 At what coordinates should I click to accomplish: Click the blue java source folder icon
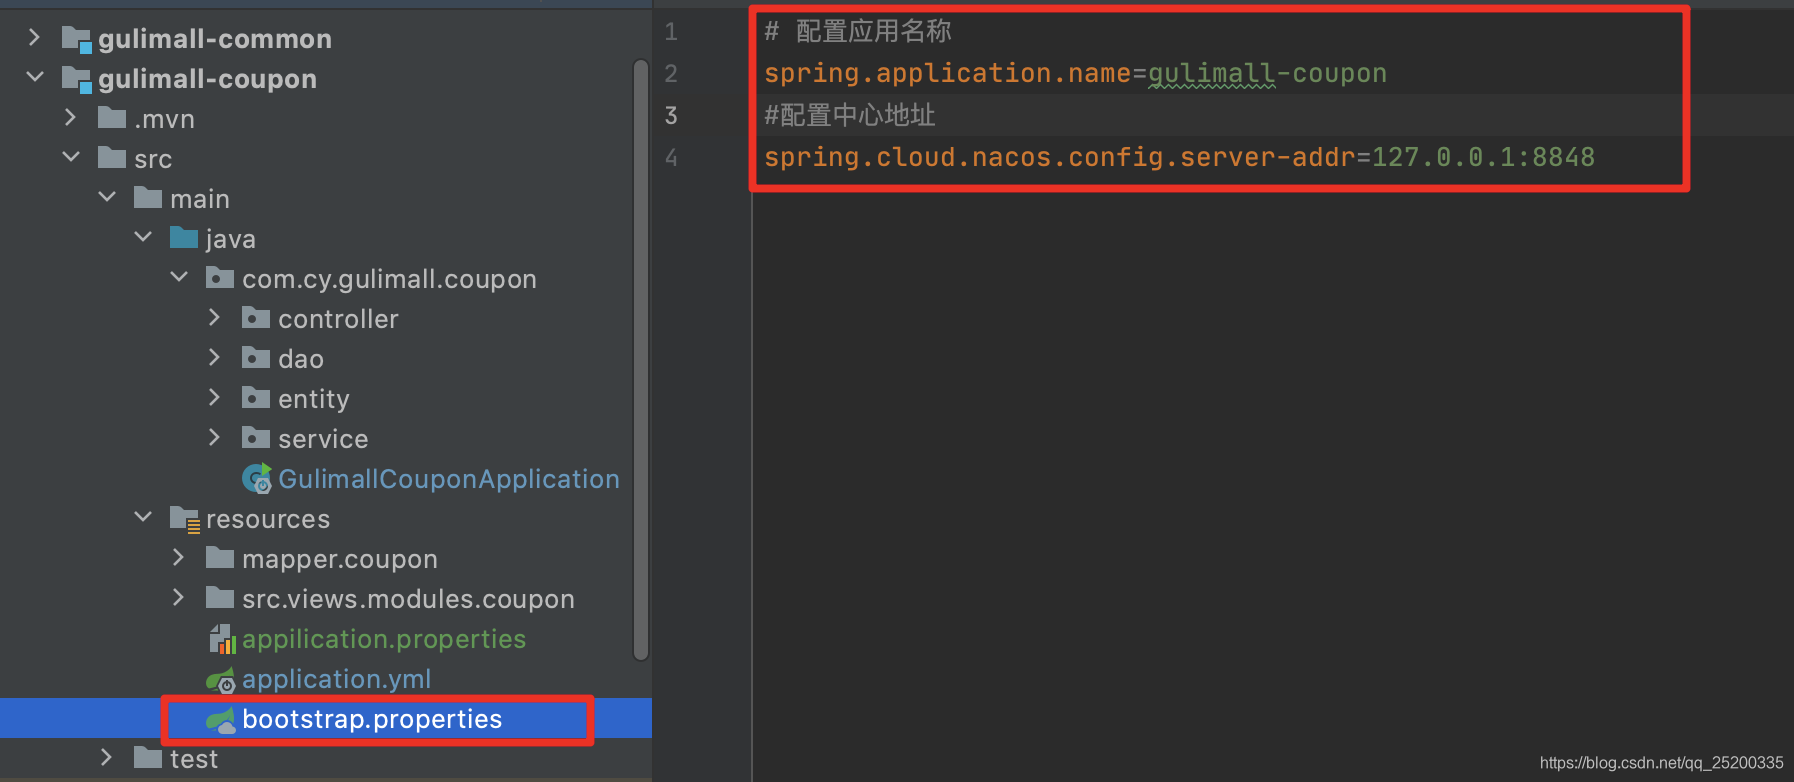184,238
